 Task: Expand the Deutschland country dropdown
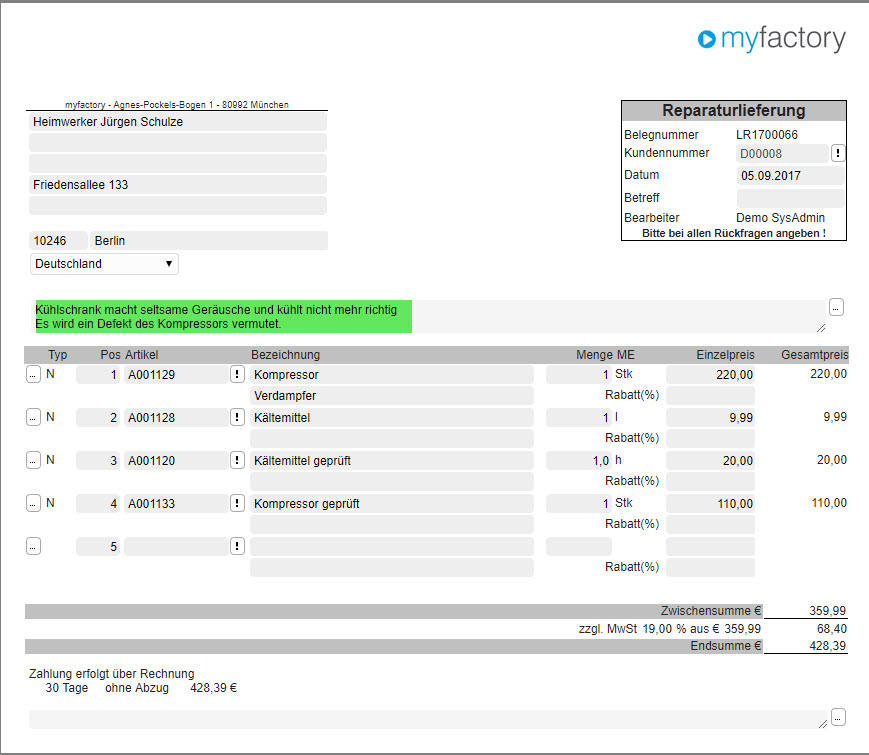point(104,264)
